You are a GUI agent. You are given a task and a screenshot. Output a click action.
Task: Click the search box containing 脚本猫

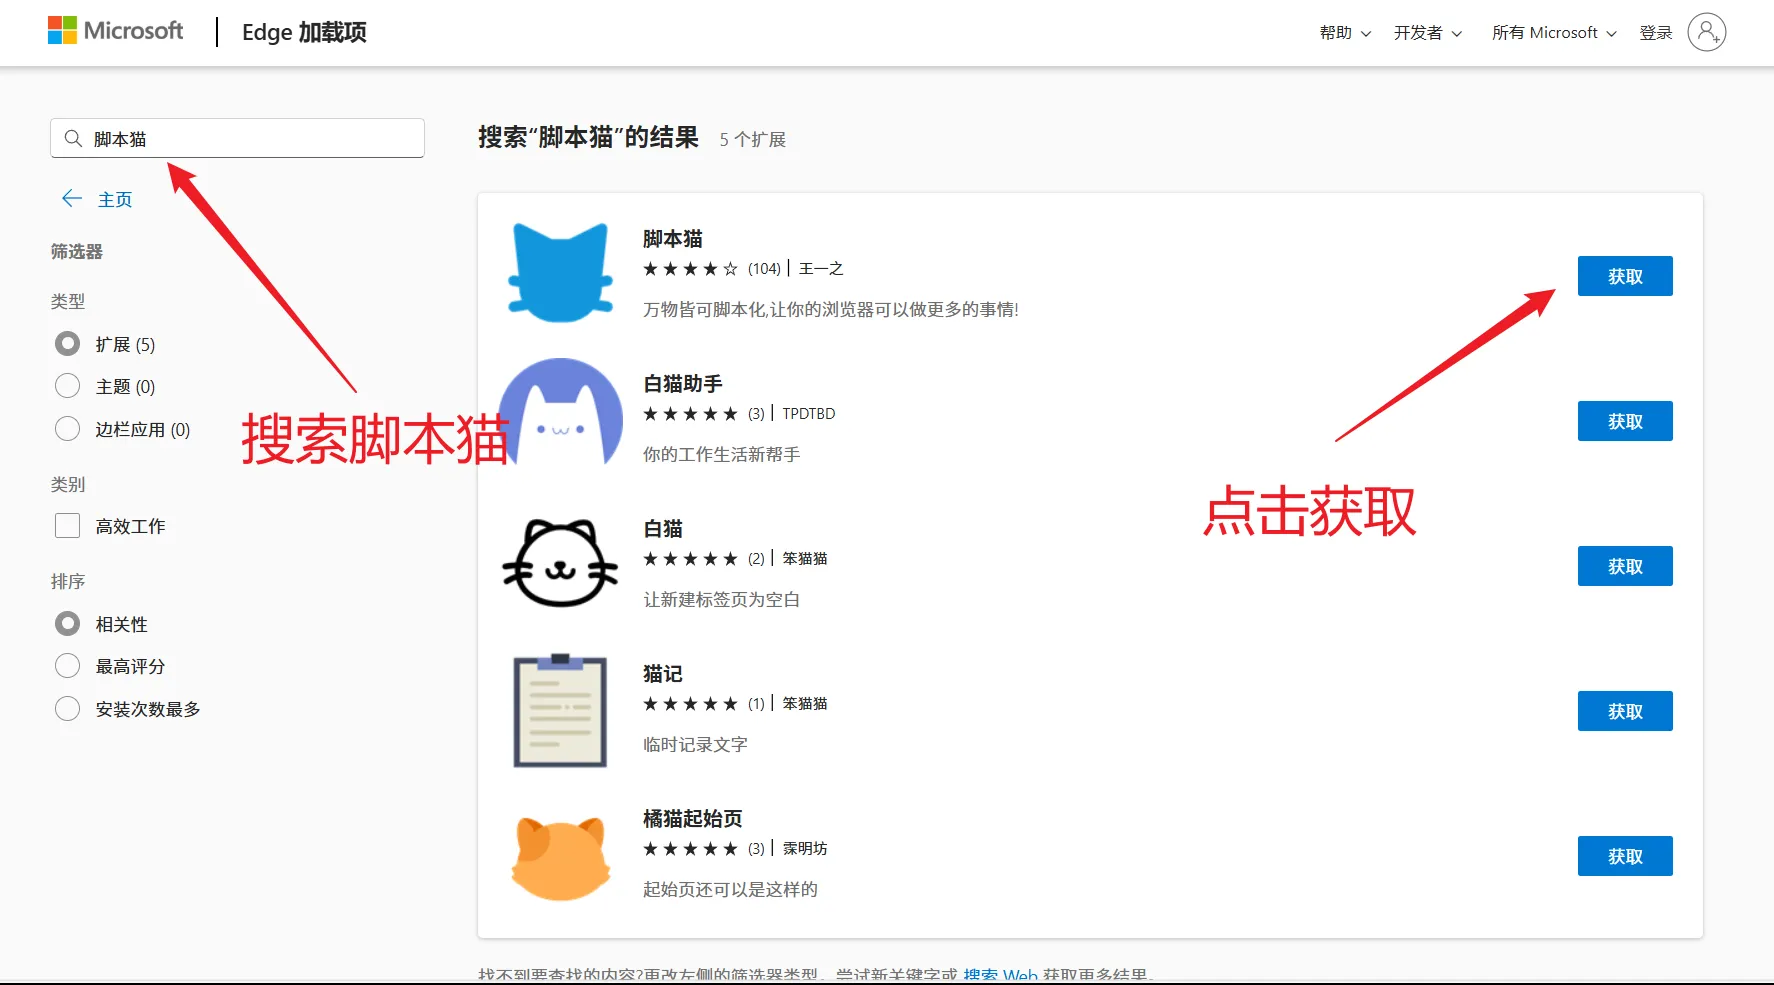click(237, 138)
